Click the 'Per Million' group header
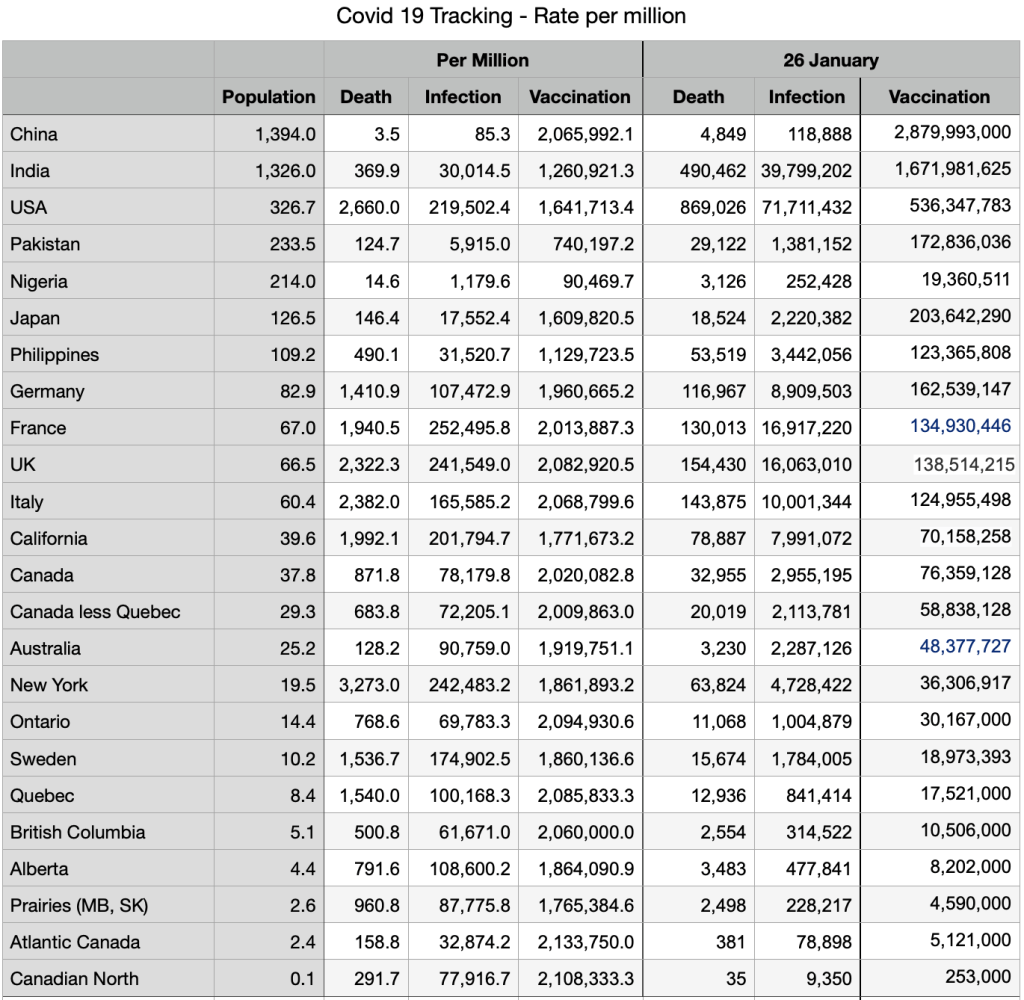1024x1000 pixels. [482, 60]
